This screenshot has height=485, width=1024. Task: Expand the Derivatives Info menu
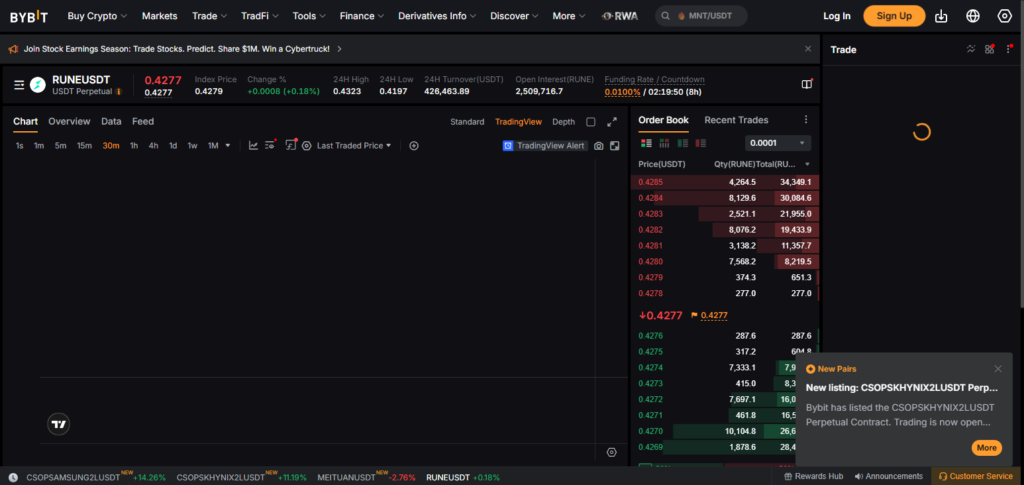(437, 16)
